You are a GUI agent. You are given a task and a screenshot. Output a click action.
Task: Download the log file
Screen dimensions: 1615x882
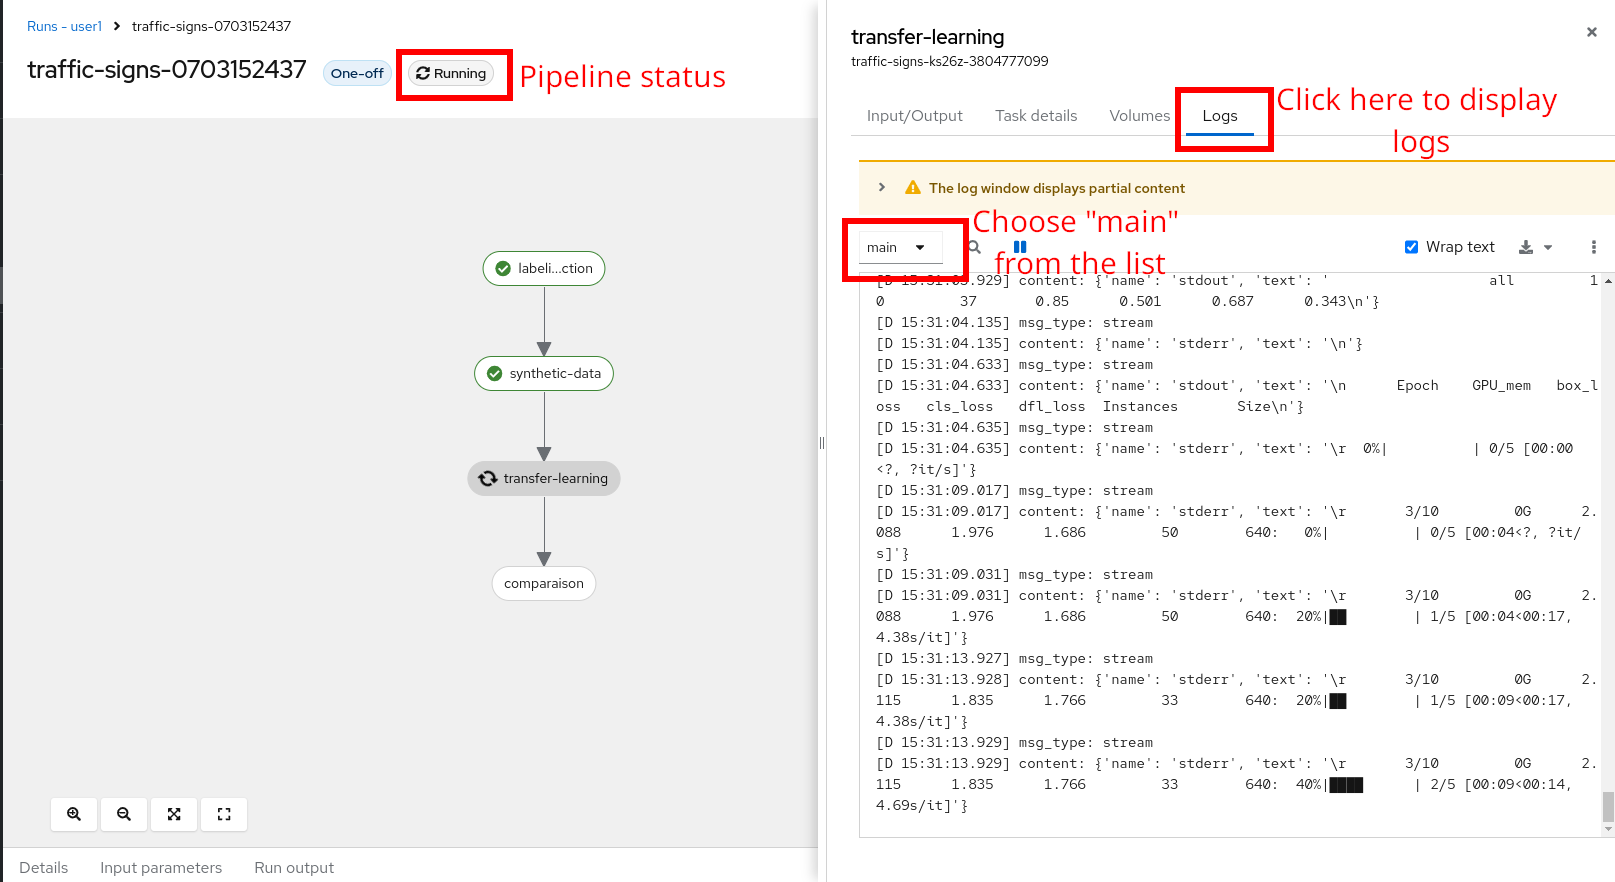[1526, 247]
